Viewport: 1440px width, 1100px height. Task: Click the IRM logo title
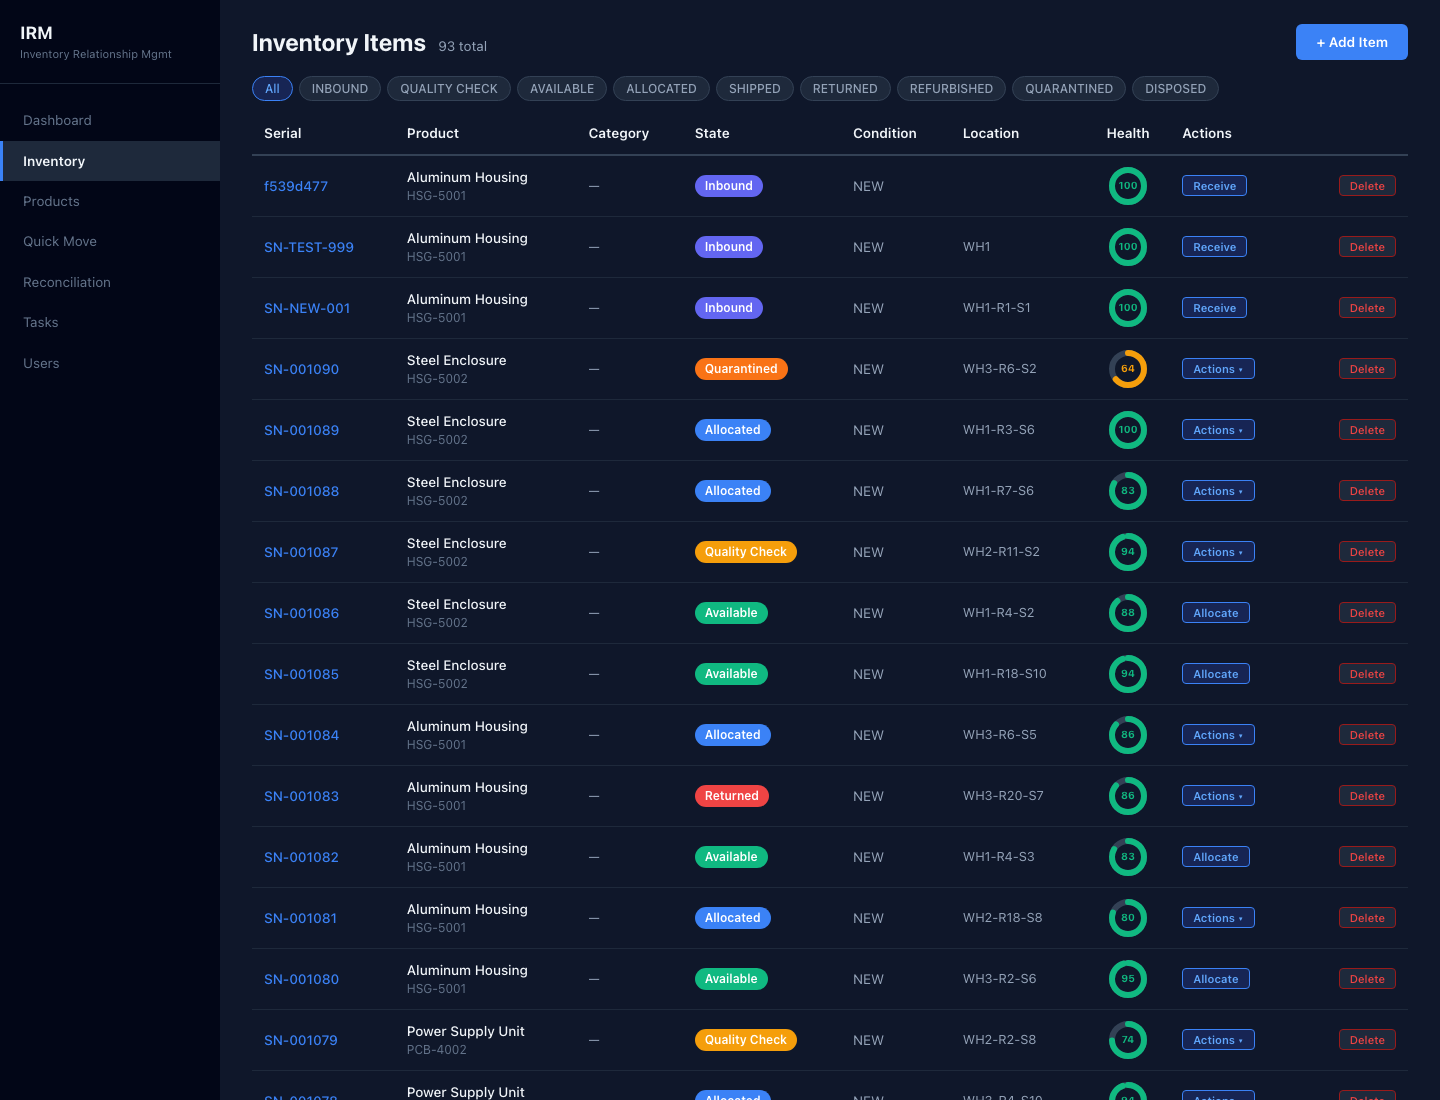tap(36, 33)
